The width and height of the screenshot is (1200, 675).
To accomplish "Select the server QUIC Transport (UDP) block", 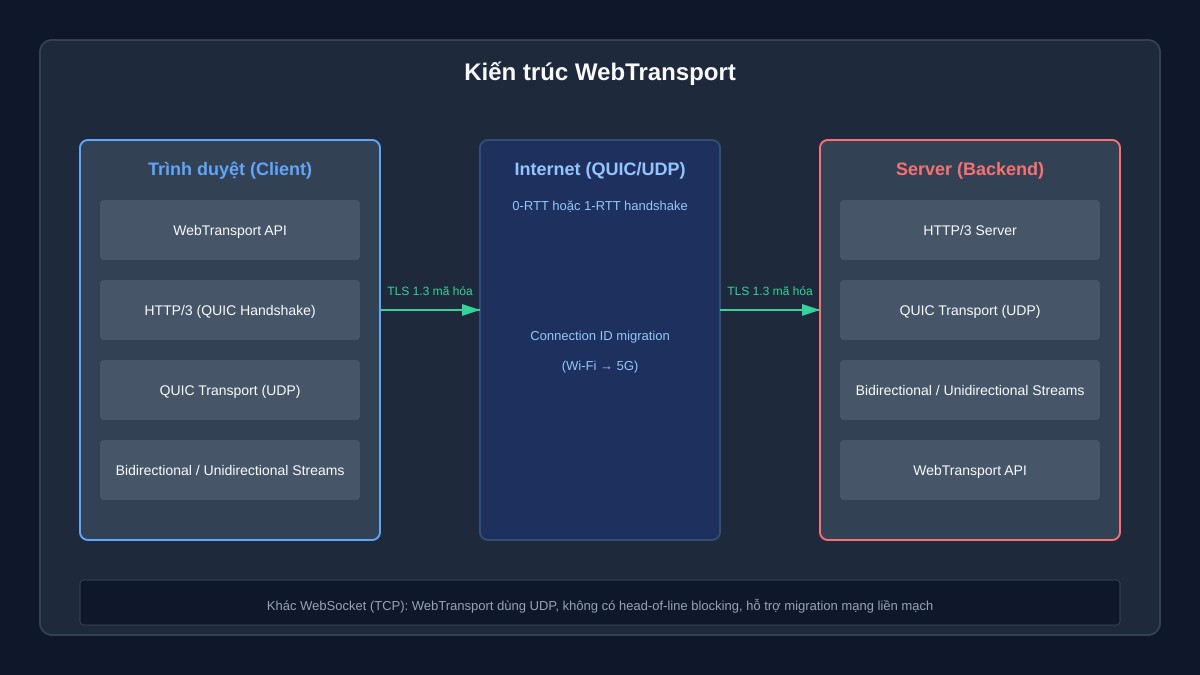I will pyautogui.click(x=970, y=310).
